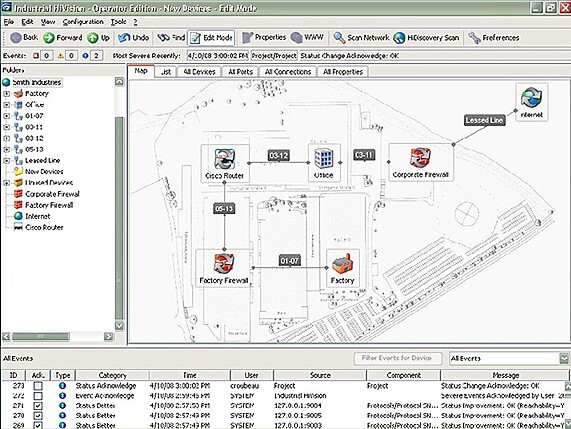Click the Undo toolbar button

click(x=134, y=38)
